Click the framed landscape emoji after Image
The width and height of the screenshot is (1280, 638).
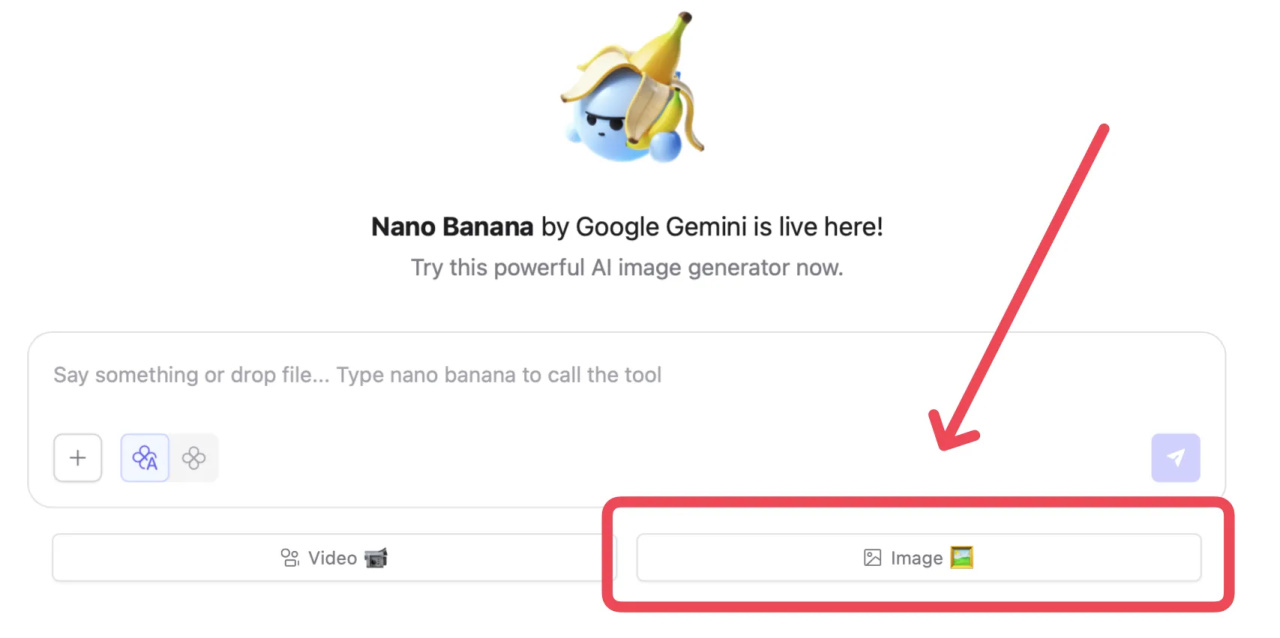coord(961,557)
